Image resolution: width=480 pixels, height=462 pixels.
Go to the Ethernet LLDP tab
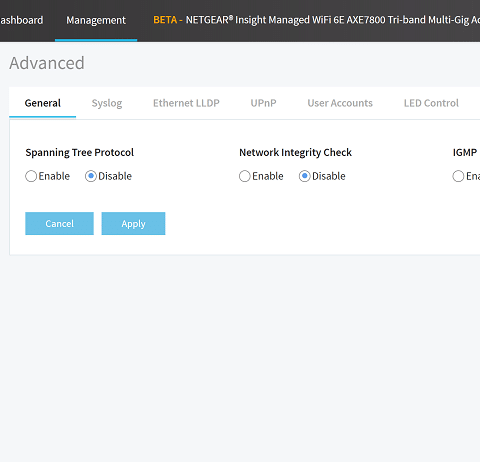(x=186, y=103)
